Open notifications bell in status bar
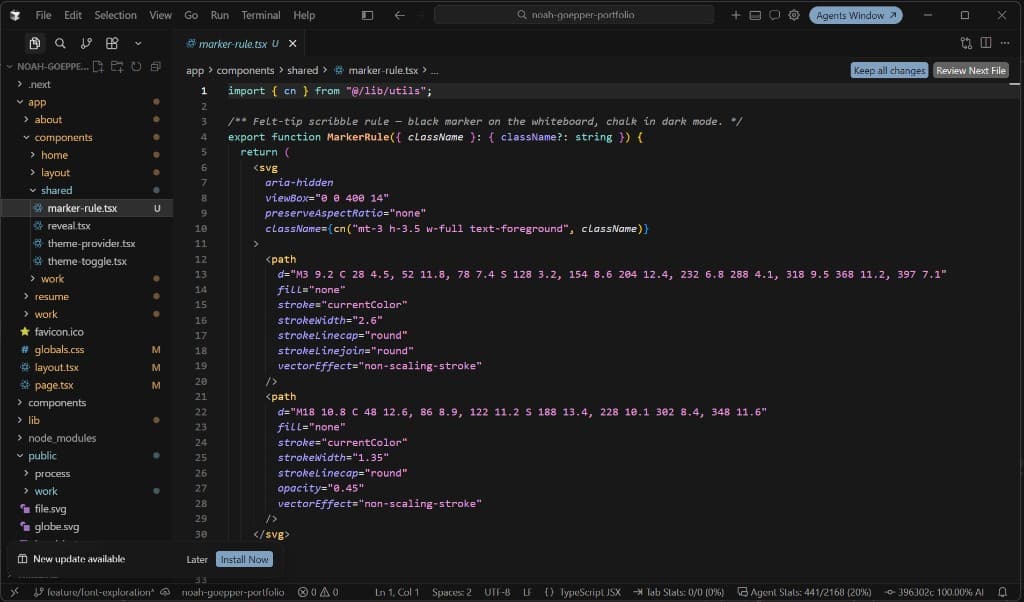Screen dimensions: 1024x602 click(1002, 592)
